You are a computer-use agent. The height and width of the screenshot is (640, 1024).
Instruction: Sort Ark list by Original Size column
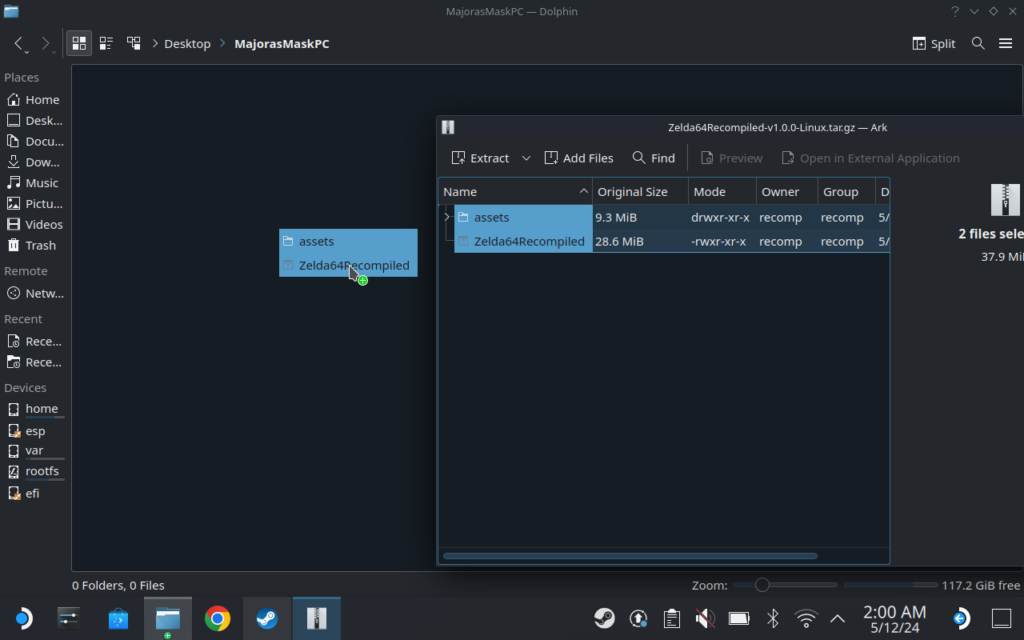pos(640,192)
